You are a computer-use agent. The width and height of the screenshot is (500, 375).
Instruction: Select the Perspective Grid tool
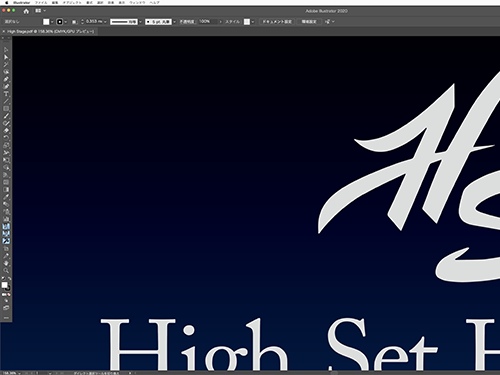pos(6,175)
